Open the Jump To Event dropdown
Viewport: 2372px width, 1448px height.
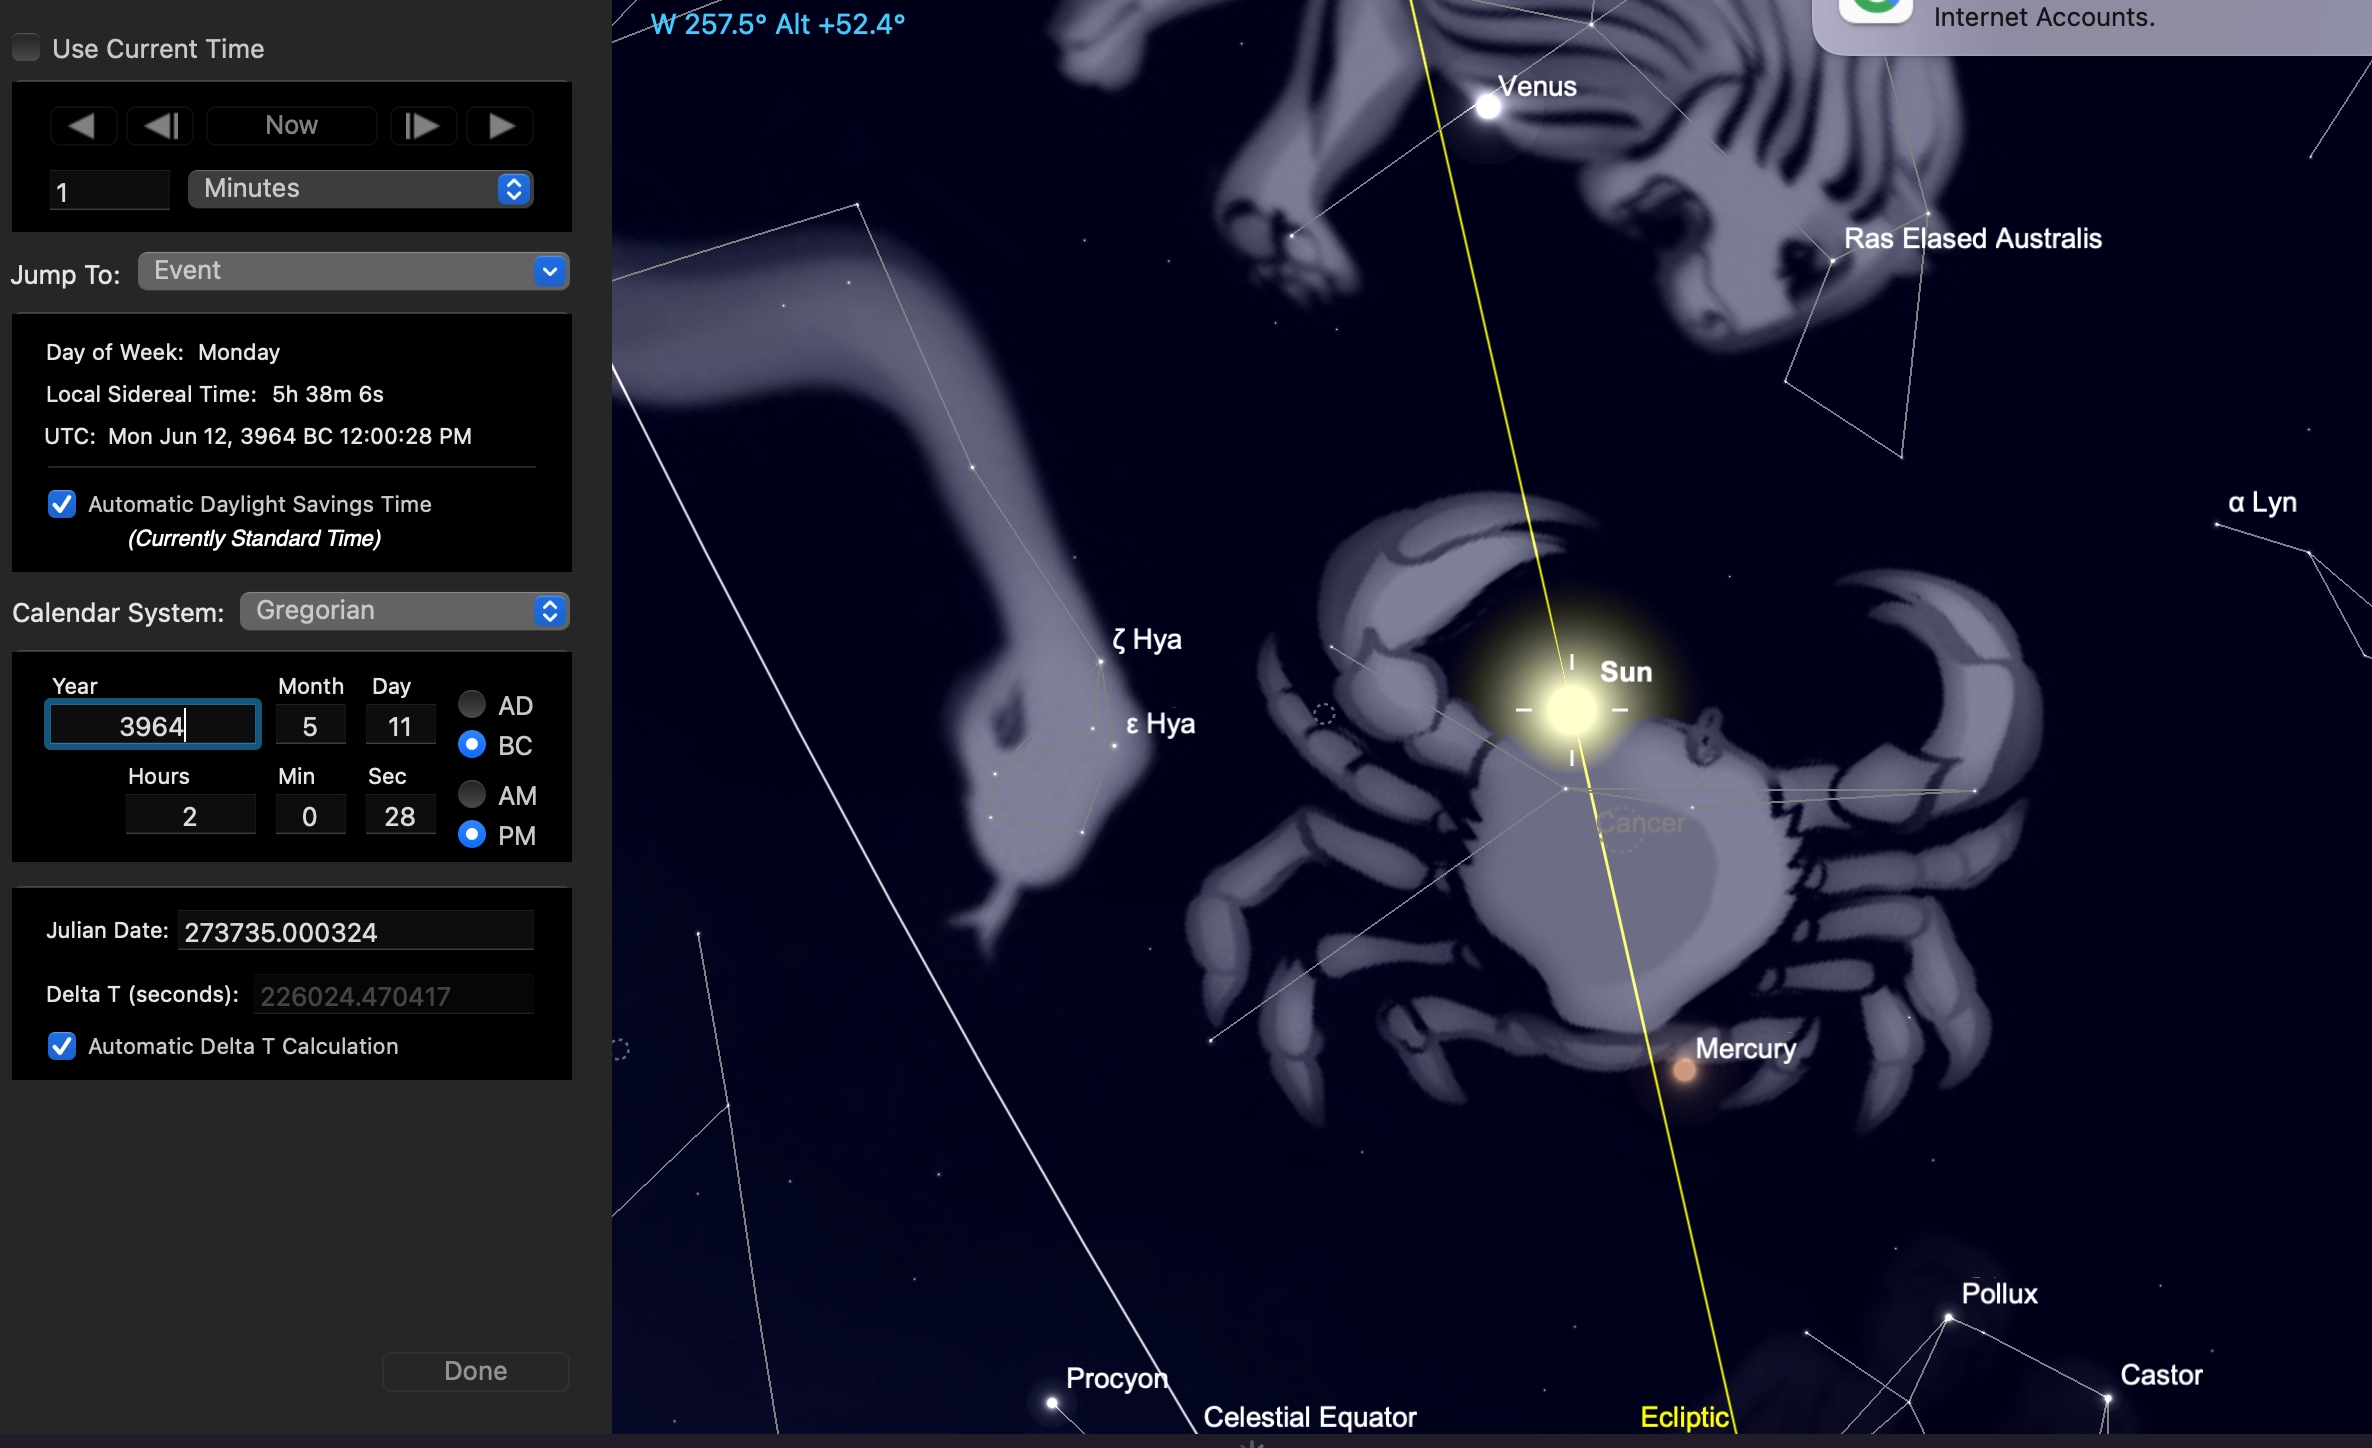click(353, 271)
